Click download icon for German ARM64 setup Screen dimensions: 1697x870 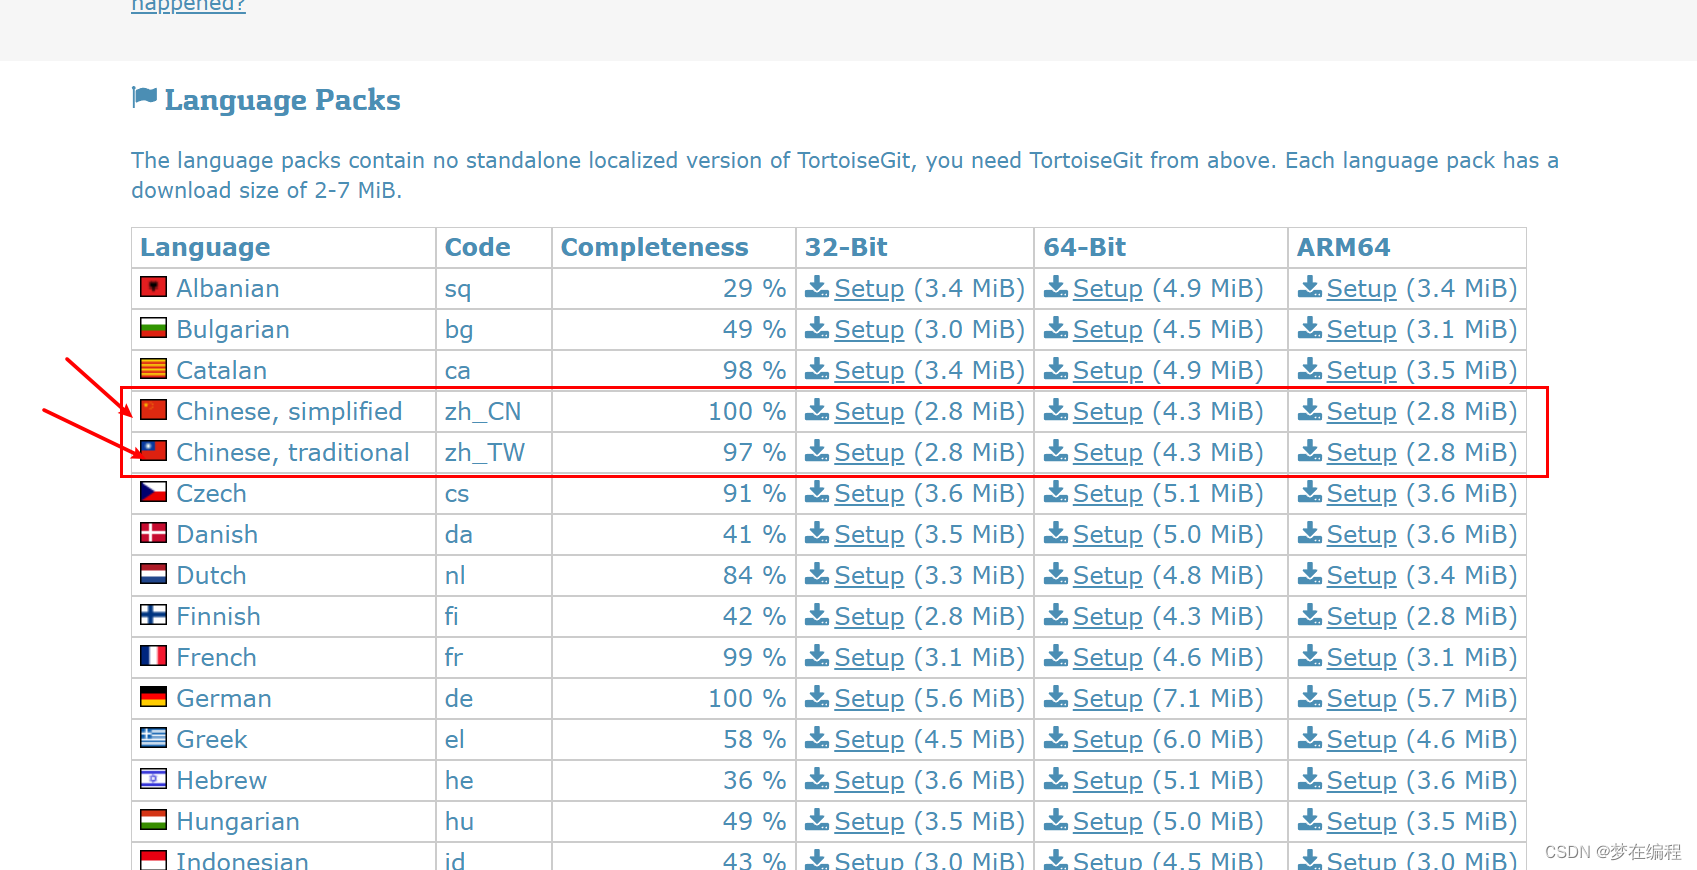(1310, 698)
